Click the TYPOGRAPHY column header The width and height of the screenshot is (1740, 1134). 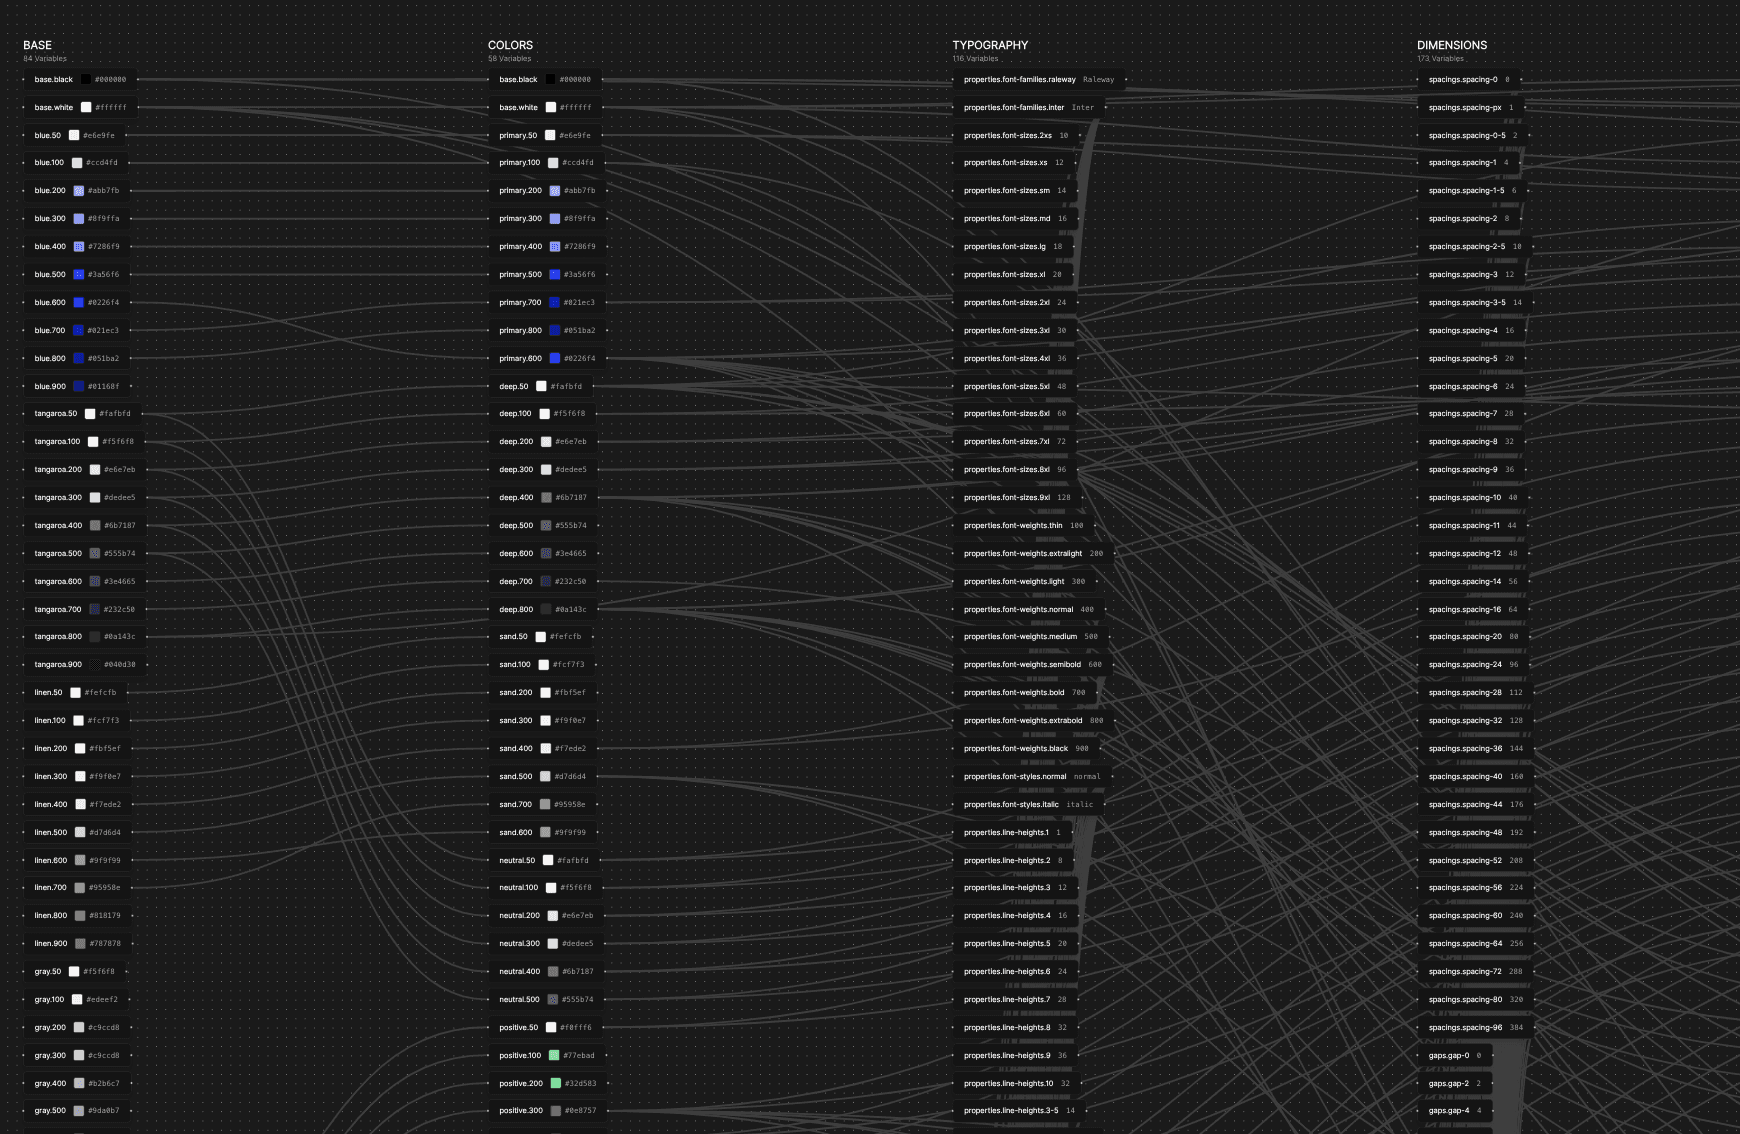(990, 45)
